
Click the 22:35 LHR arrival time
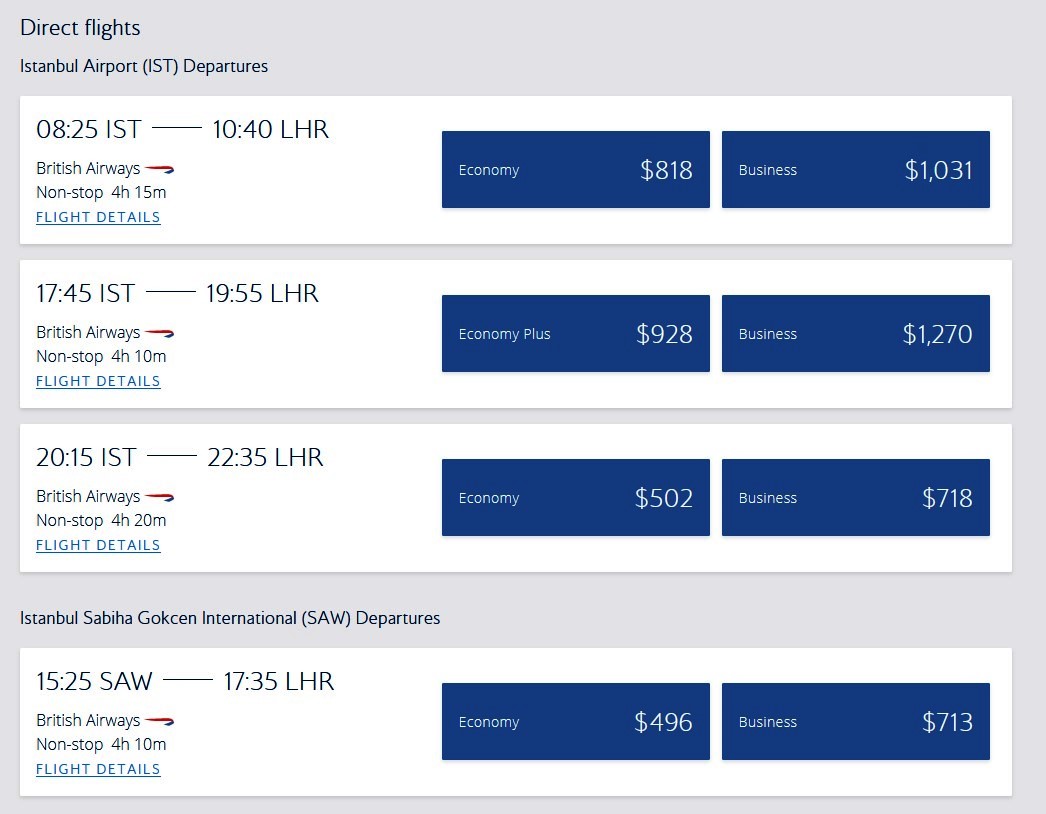(x=266, y=458)
